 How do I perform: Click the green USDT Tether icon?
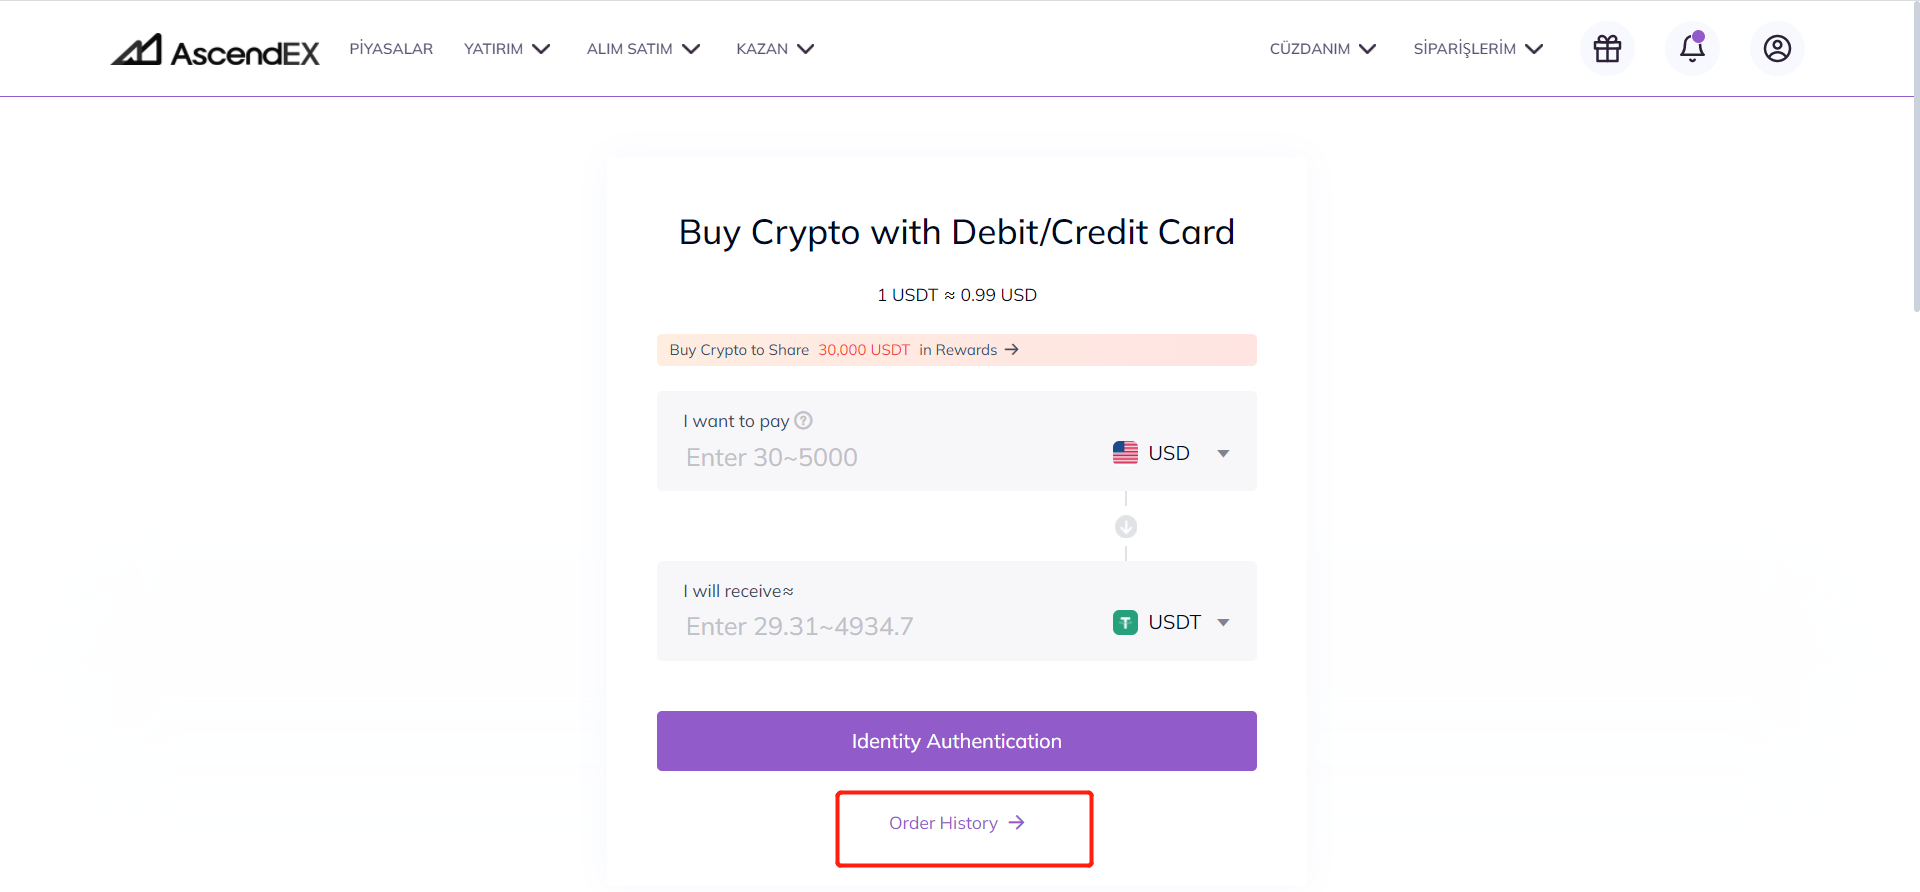coord(1125,622)
